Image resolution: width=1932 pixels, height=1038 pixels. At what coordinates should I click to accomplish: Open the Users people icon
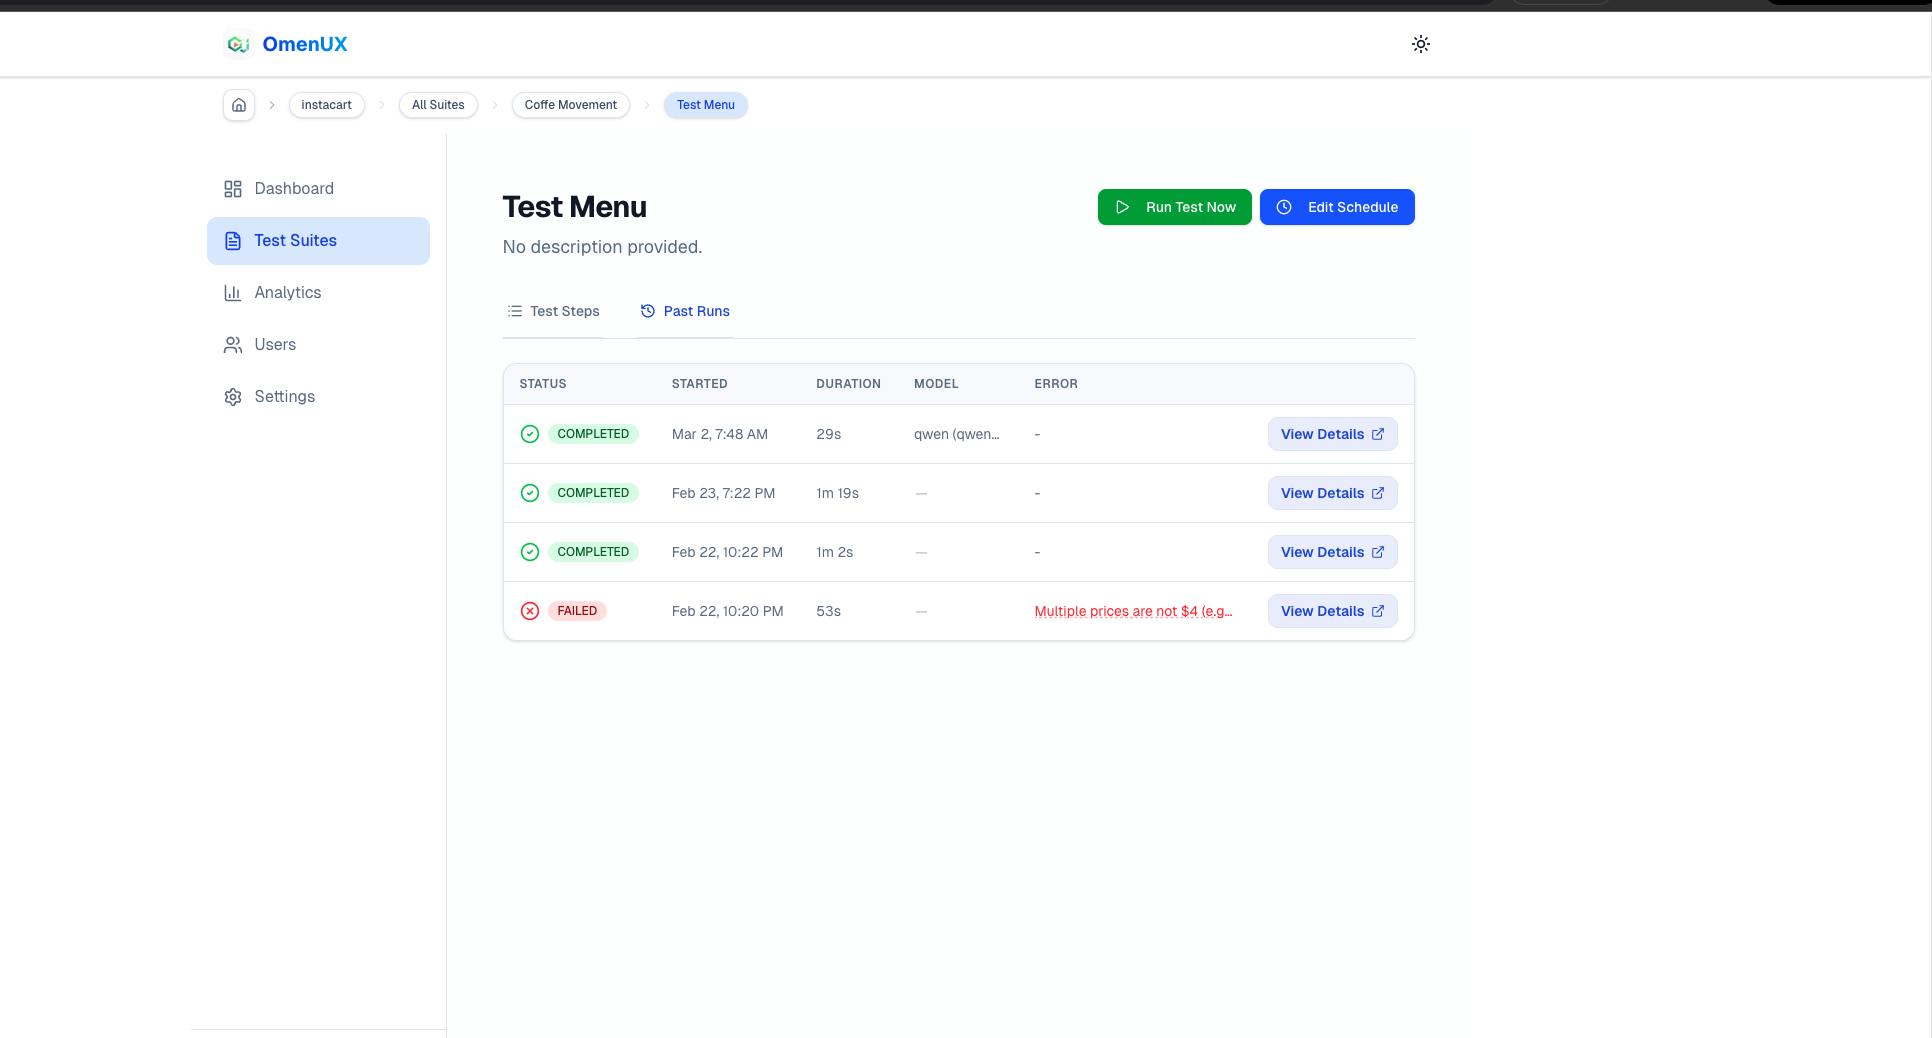(233, 344)
